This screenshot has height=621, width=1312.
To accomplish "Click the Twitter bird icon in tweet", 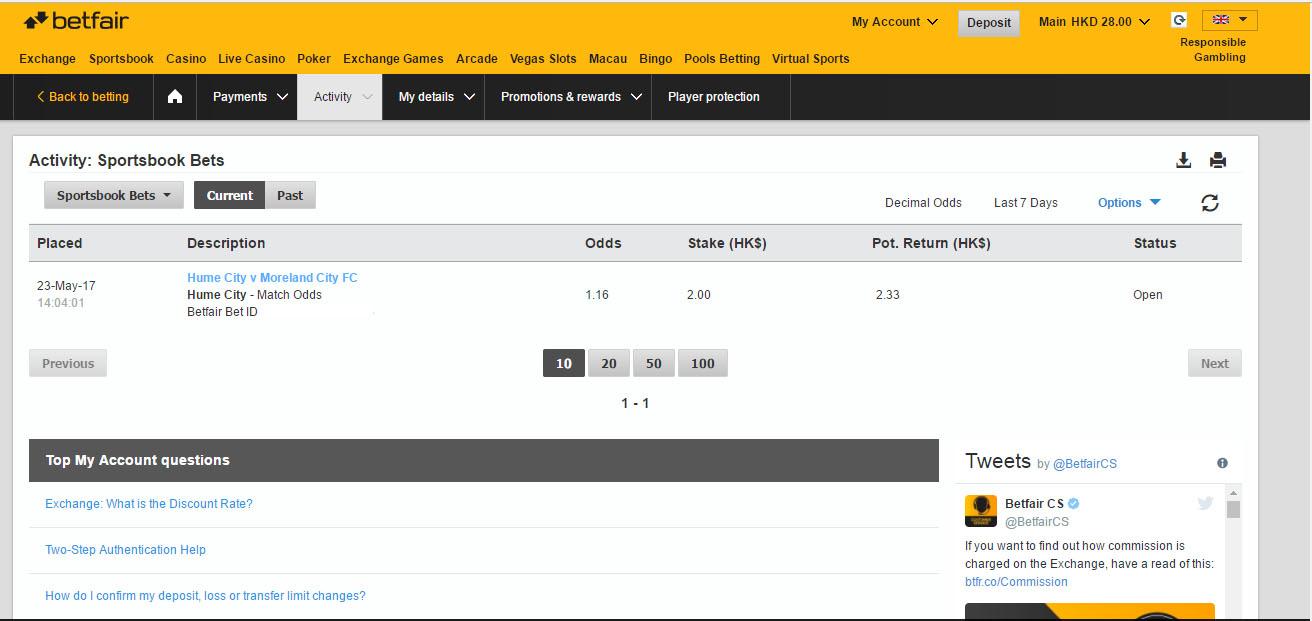I will pos(1205,503).
